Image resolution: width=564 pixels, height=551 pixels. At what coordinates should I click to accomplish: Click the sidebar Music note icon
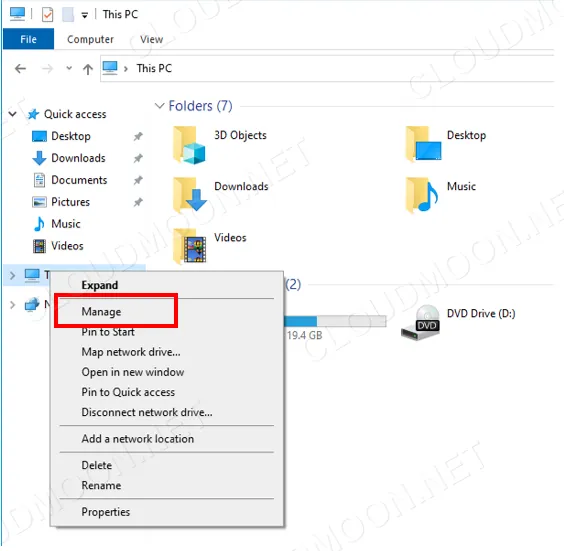39,224
